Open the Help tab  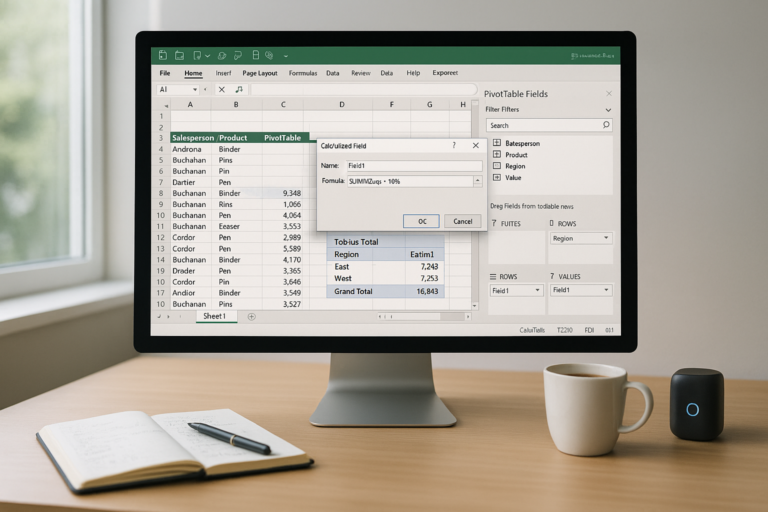pyautogui.click(x=413, y=73)
